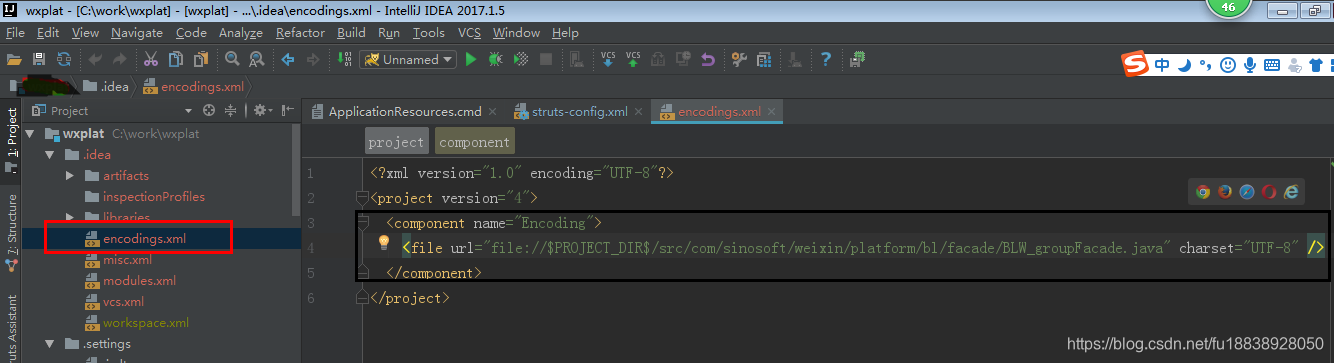Click Run with Coverage icon
The width and height of the screenshot is (1334, 363).
[x=520, y=59]
